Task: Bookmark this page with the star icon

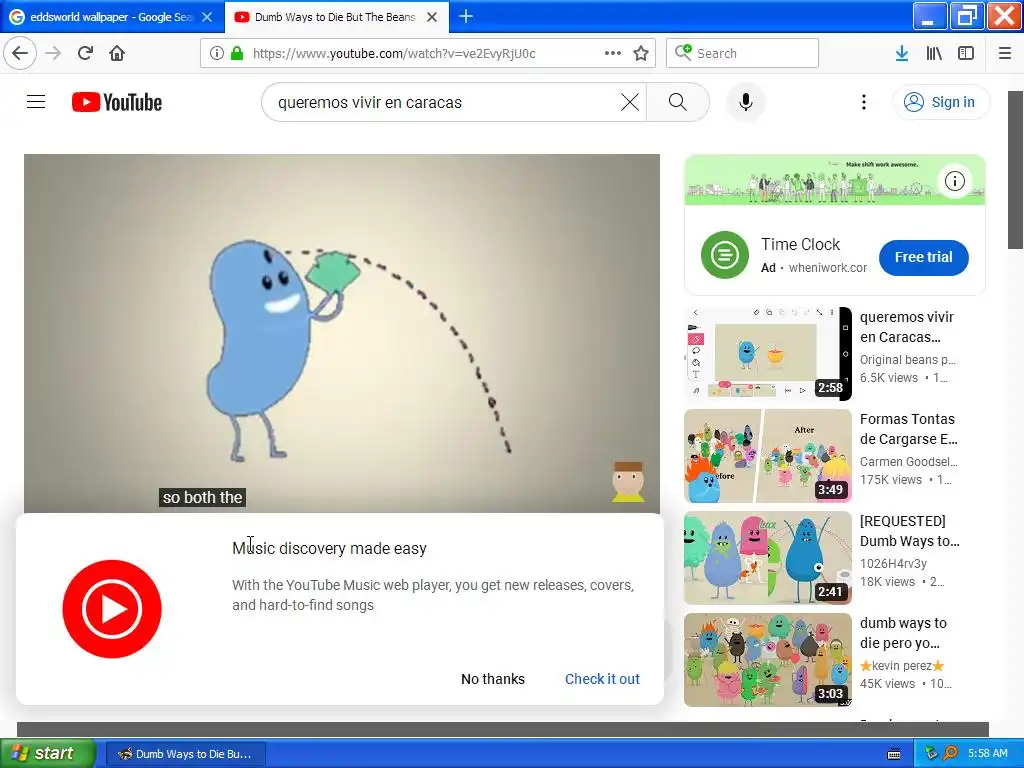Action: click(641, 54)
